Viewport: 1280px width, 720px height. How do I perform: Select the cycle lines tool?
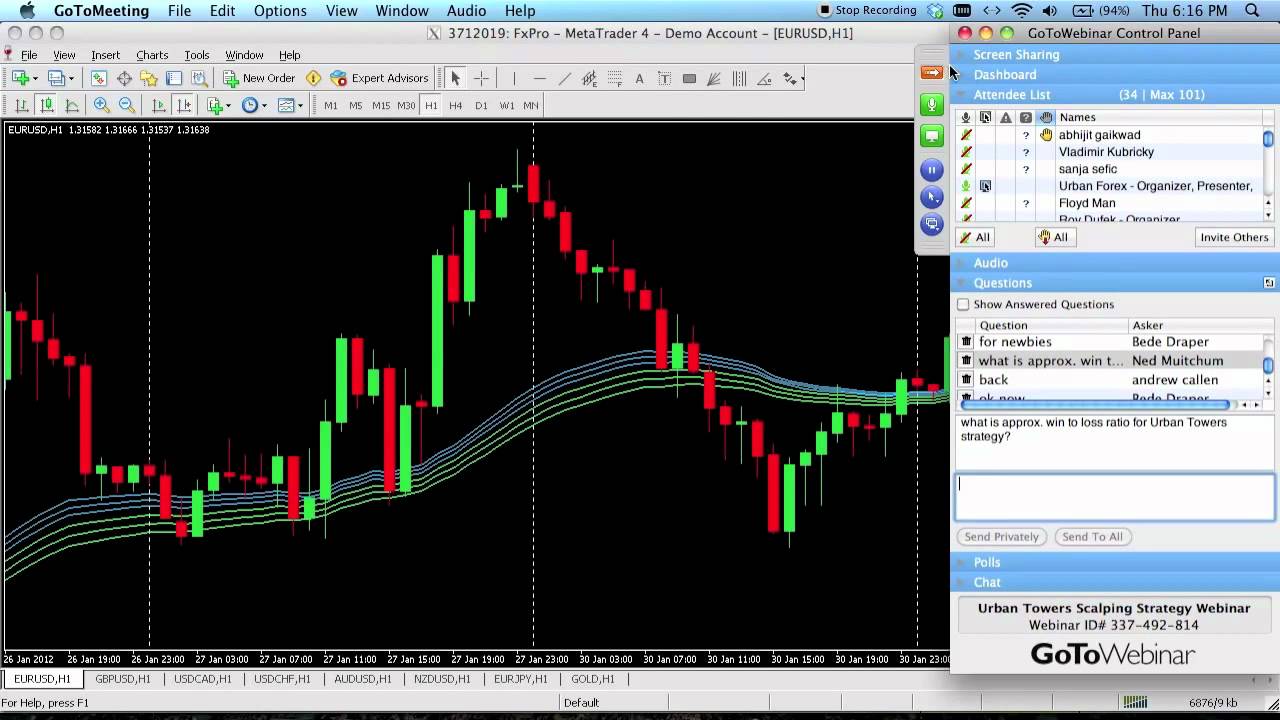(739, 78)
